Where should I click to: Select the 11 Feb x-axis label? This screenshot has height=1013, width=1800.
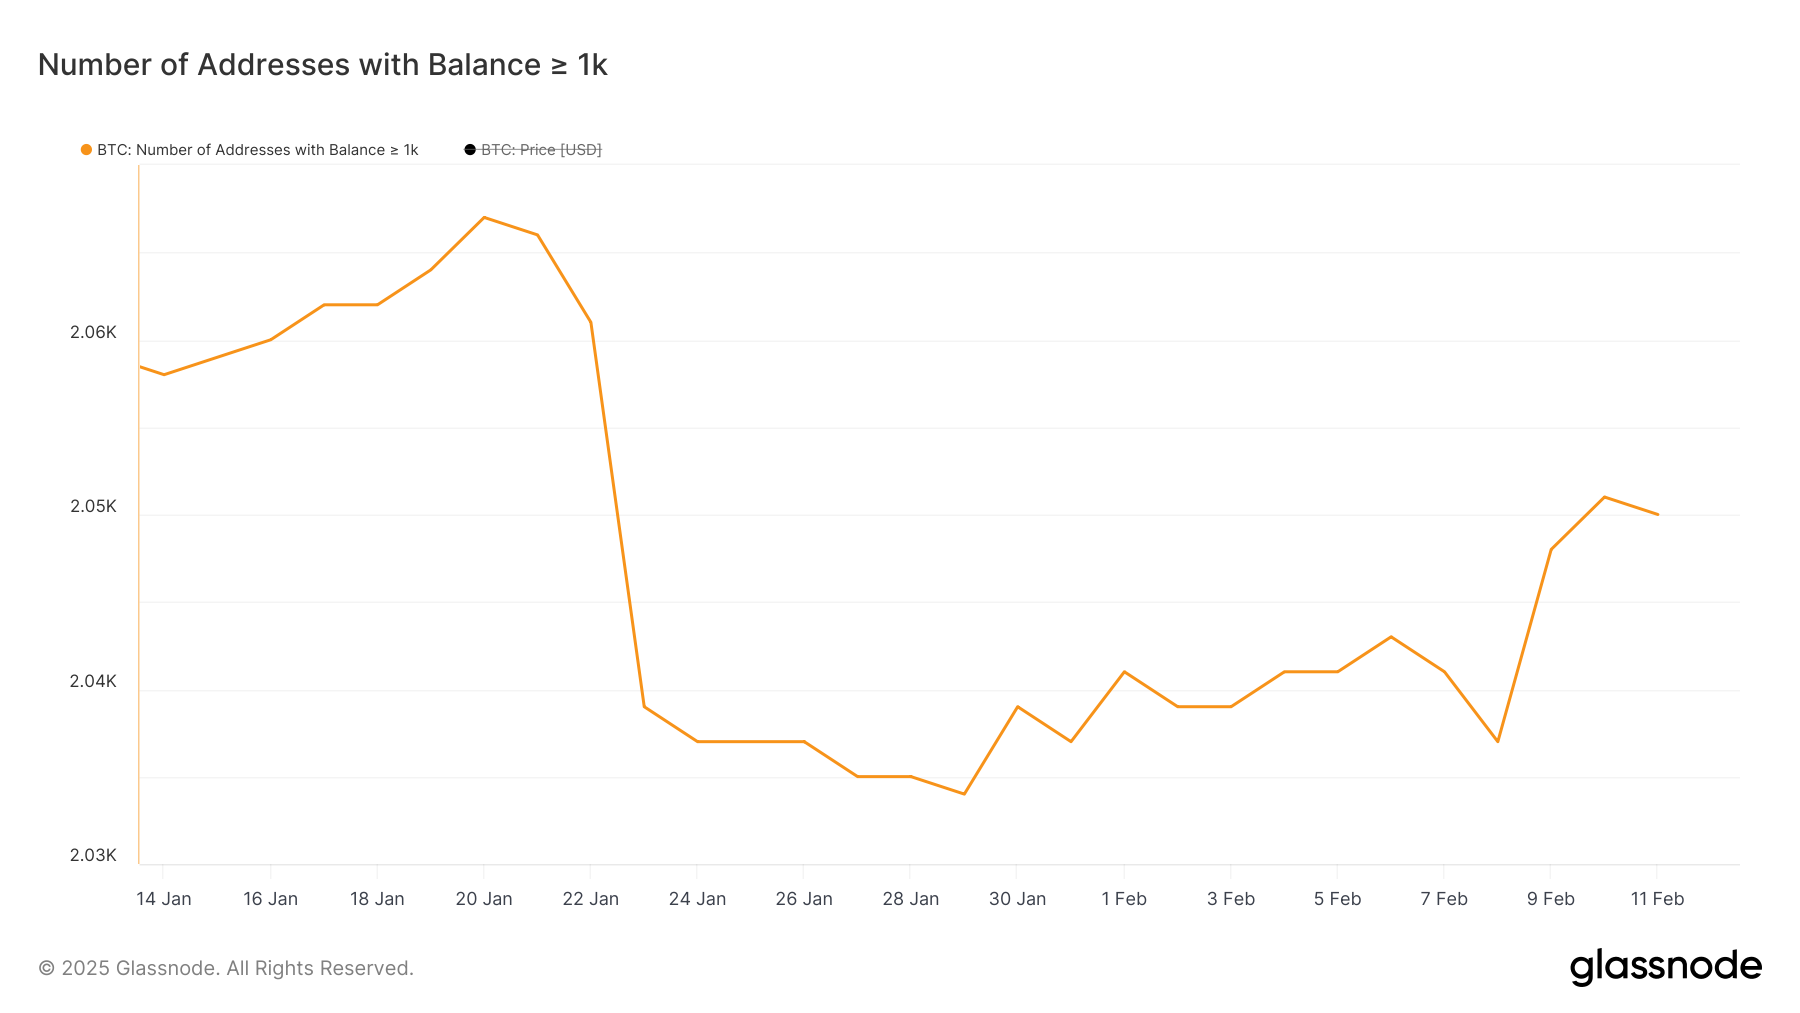coord(1657,899)
